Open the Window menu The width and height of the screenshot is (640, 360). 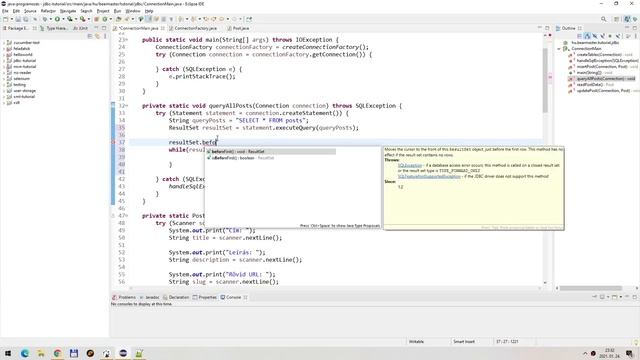[x=133, y=11]
